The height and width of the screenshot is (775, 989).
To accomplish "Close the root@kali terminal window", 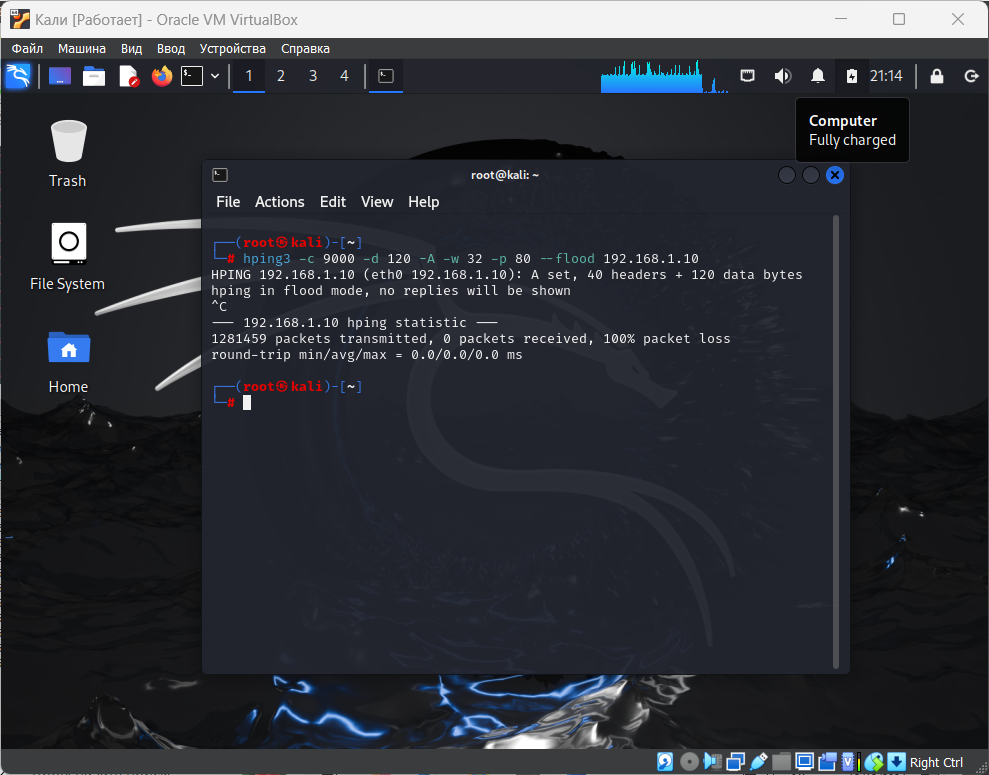I will pos(834,175).
